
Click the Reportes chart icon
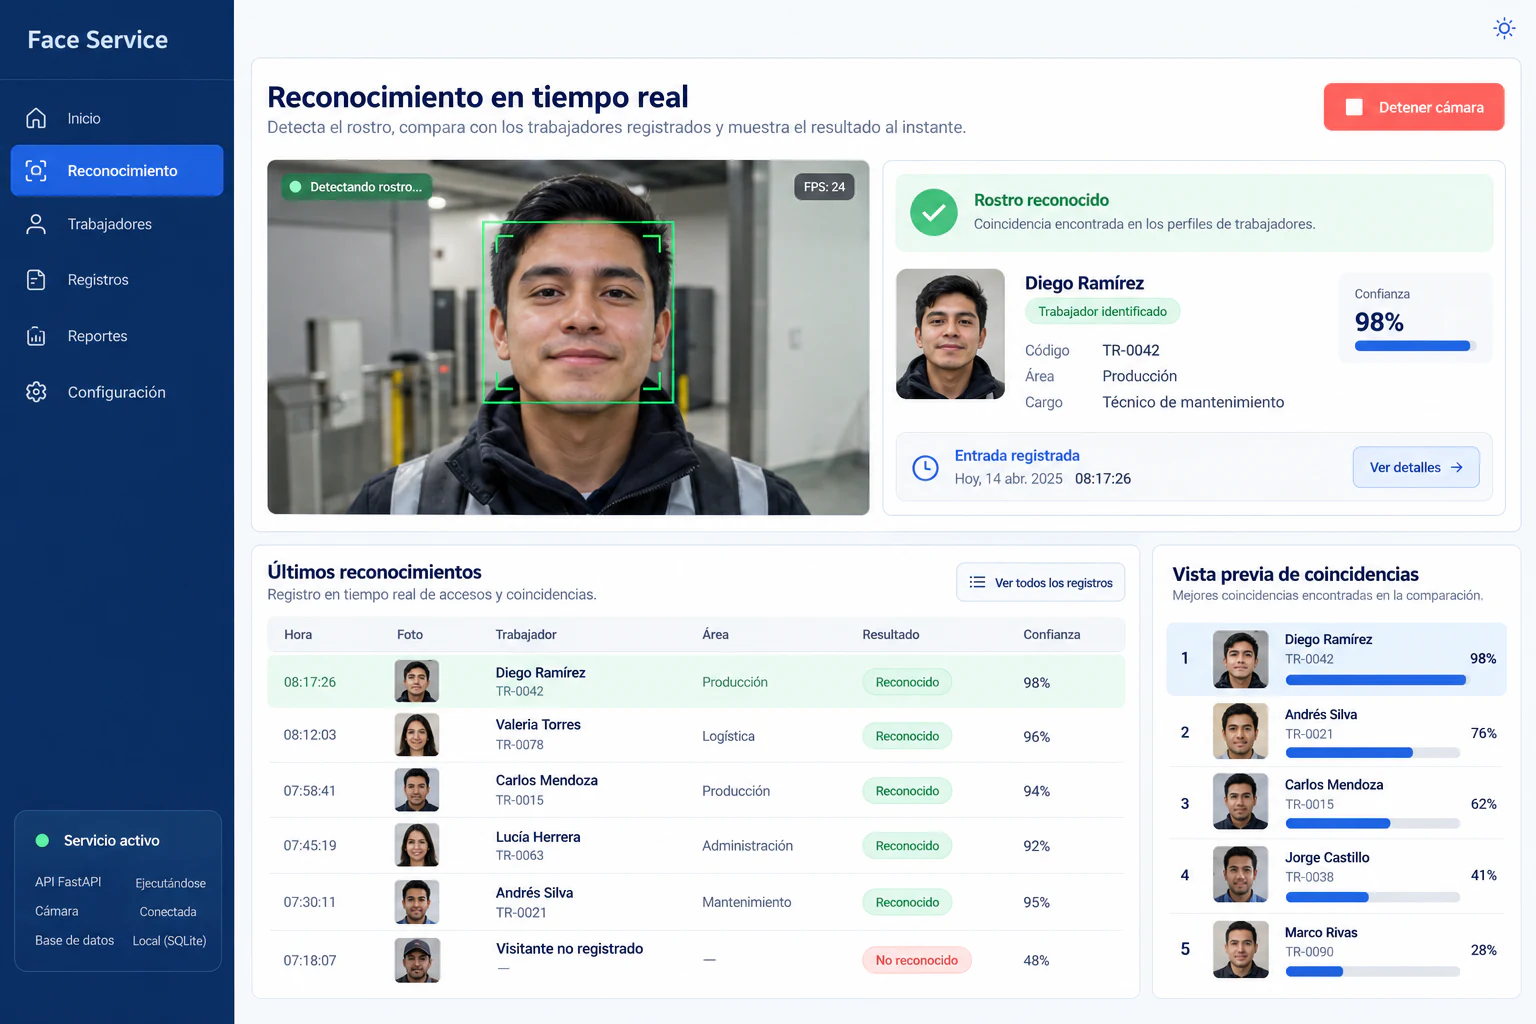(x=36, y=336)
